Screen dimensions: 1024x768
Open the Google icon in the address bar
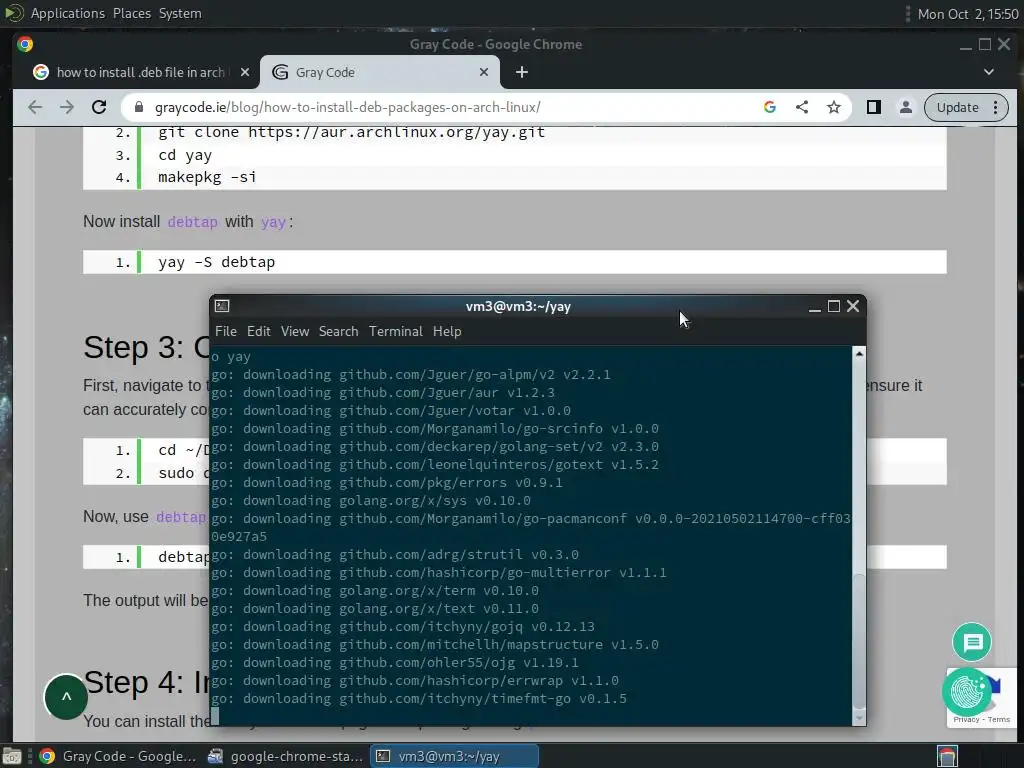point(770,107)
